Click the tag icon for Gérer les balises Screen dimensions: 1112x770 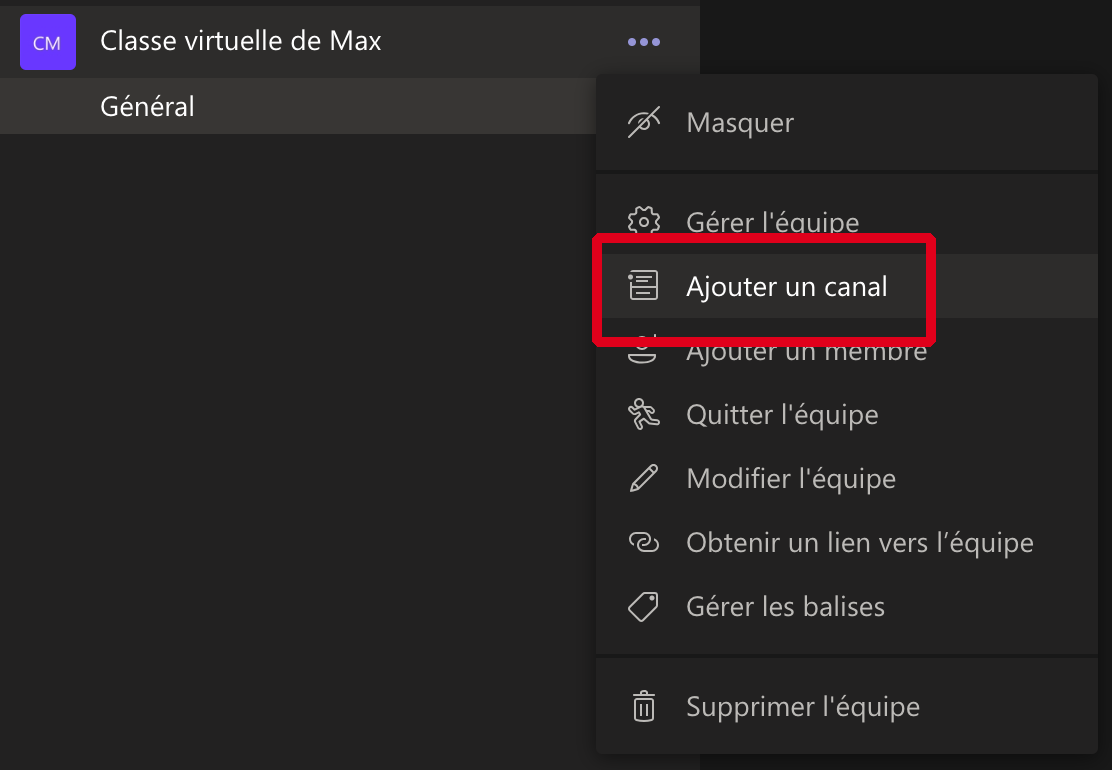pyautogui.click(x=643, y=607)
